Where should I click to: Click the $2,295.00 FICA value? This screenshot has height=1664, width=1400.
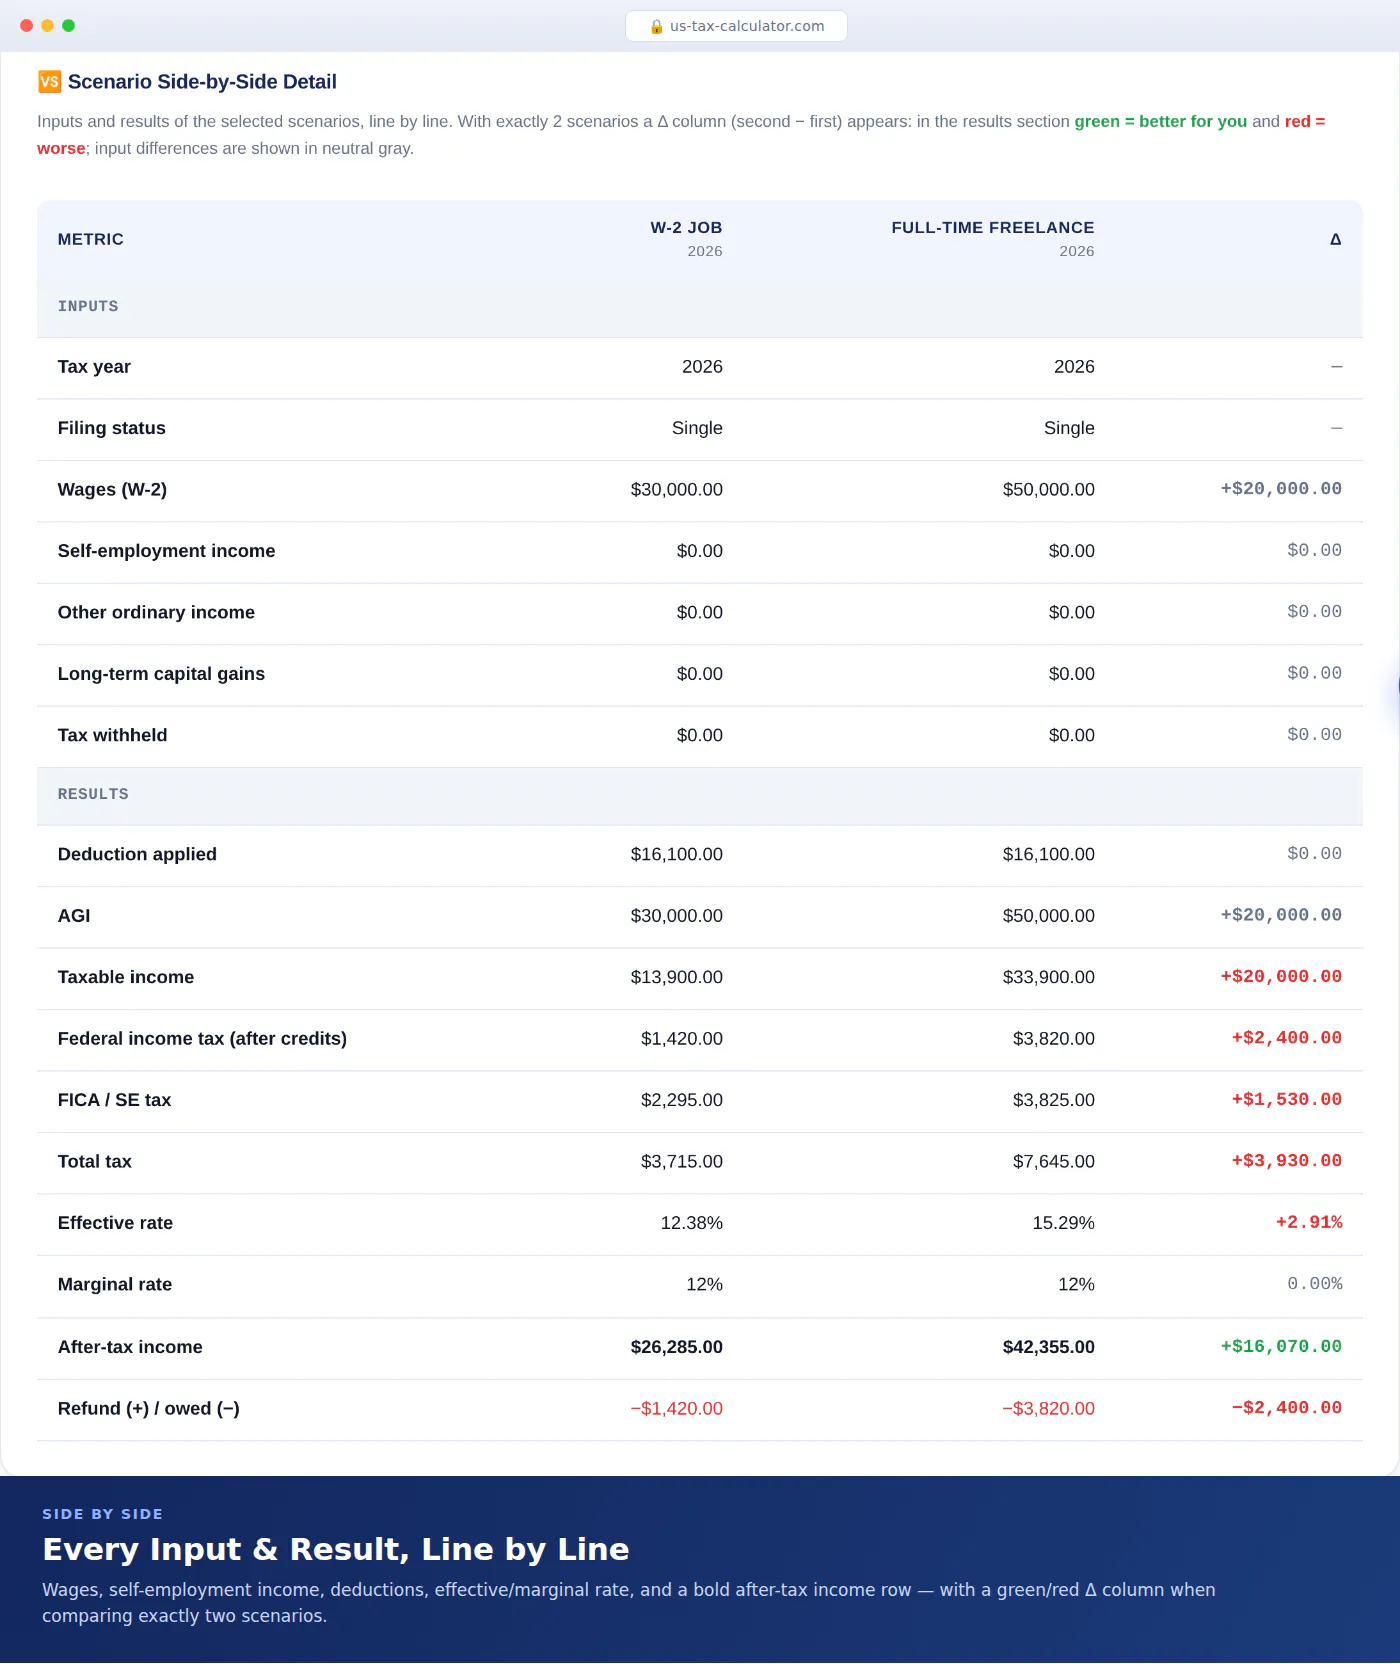(x=681, y=1100)
